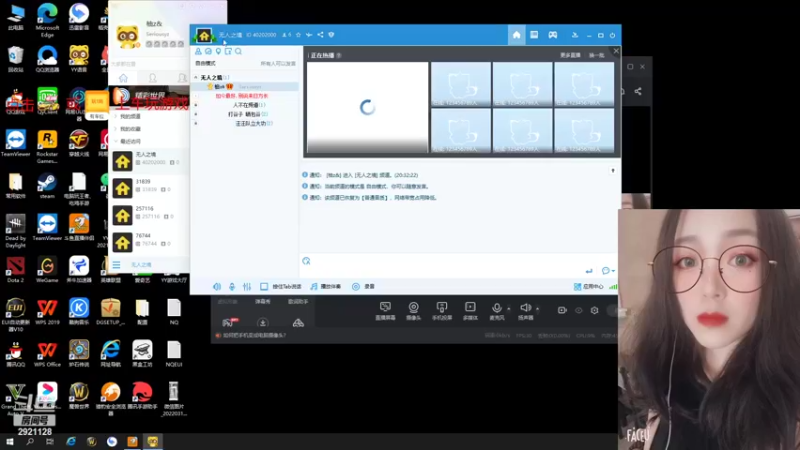Click the record video camera icon in streaming toolbar
This screenshot has height=450, width=800.
[562, 310]
